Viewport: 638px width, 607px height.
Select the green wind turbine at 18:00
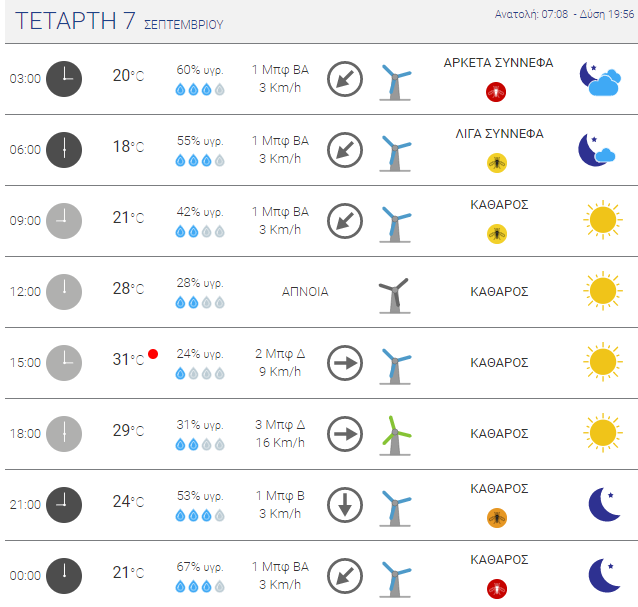click(x=395, y=435)
